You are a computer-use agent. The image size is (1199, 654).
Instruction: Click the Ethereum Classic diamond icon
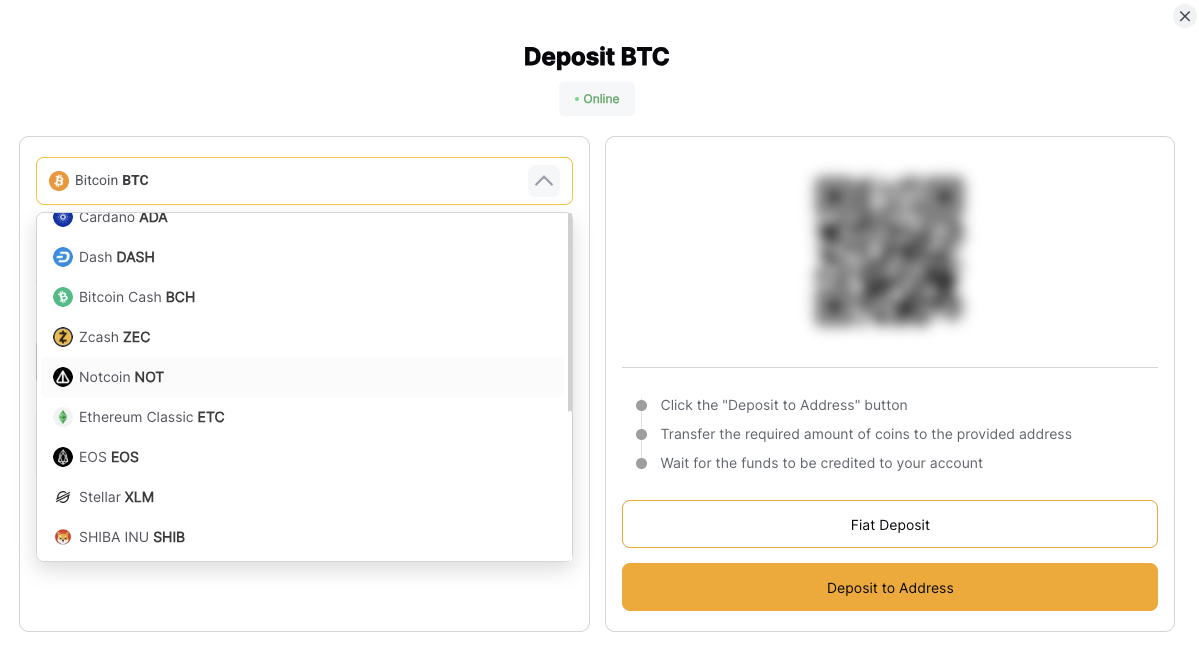coord(63,417)
